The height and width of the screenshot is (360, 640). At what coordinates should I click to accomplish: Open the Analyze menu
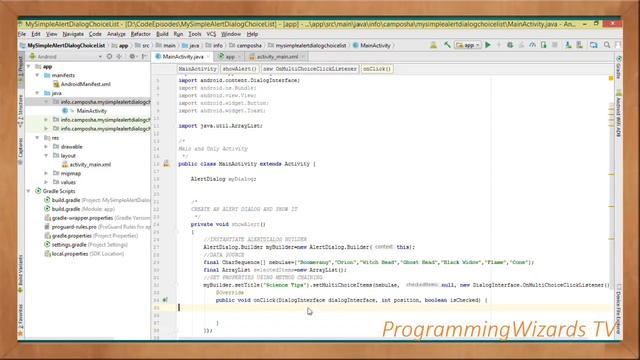point(116,34)
